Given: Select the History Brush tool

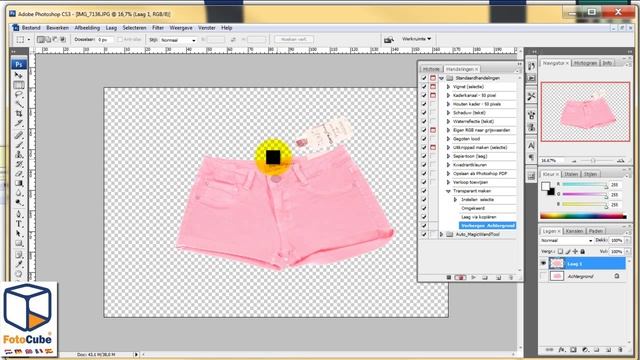Looking at the screenshot, I should click(18, 164).
